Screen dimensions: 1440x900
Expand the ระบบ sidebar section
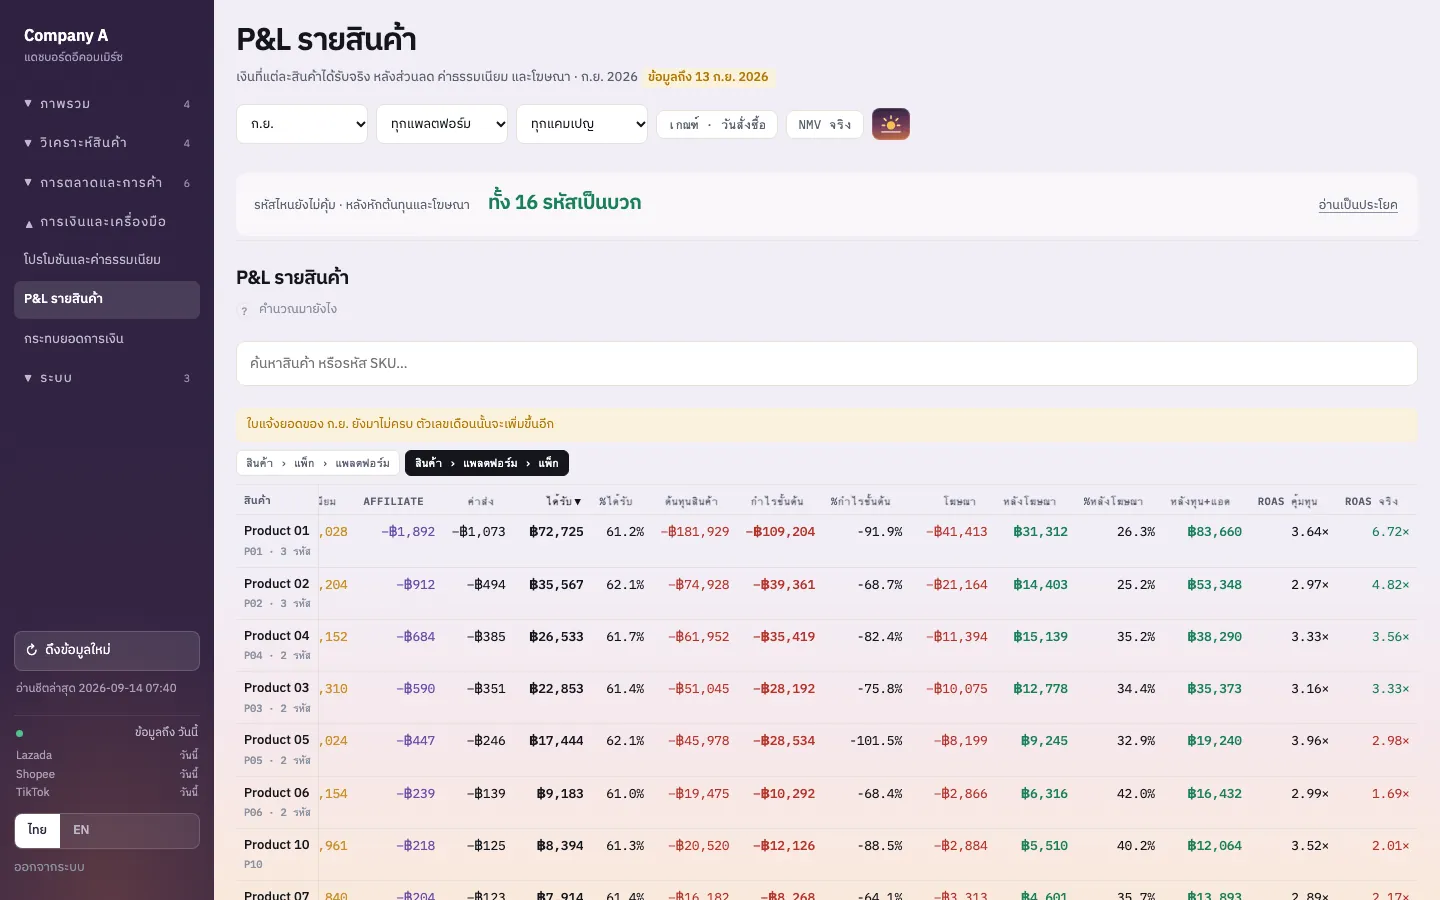[x=107, y=378]
